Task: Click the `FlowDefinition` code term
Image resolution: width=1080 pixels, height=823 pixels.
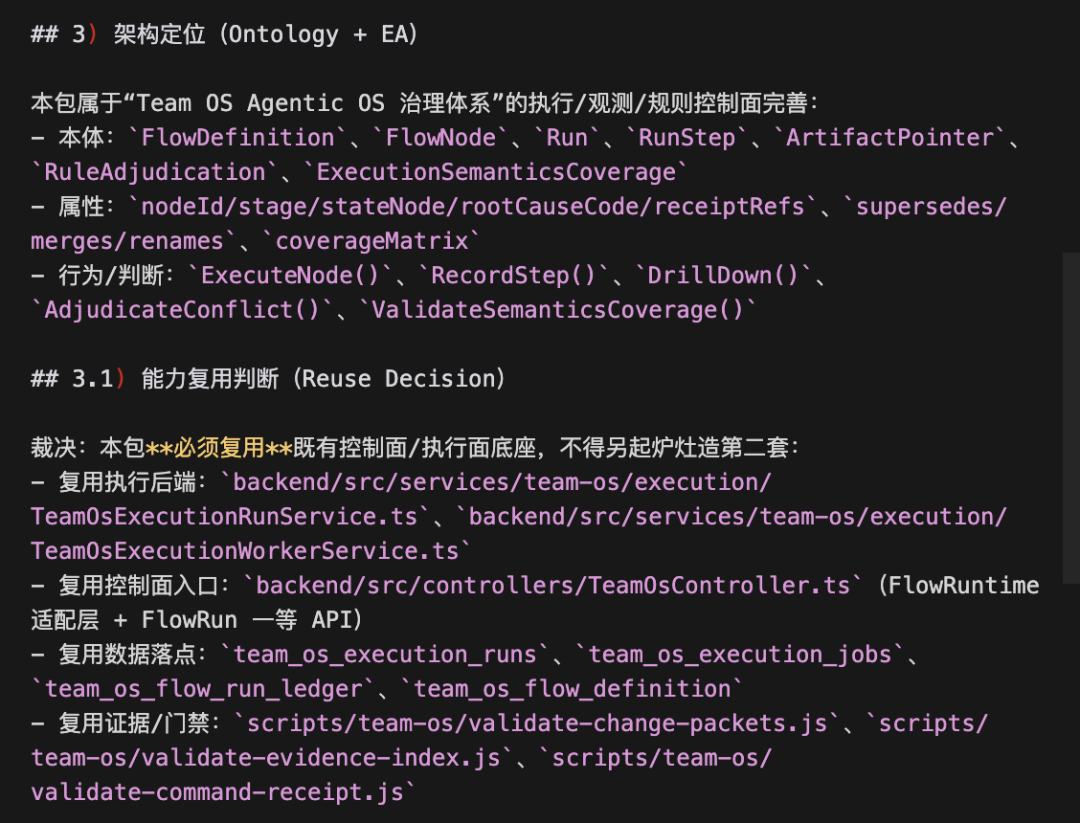Action: click(x=237, y=138)
